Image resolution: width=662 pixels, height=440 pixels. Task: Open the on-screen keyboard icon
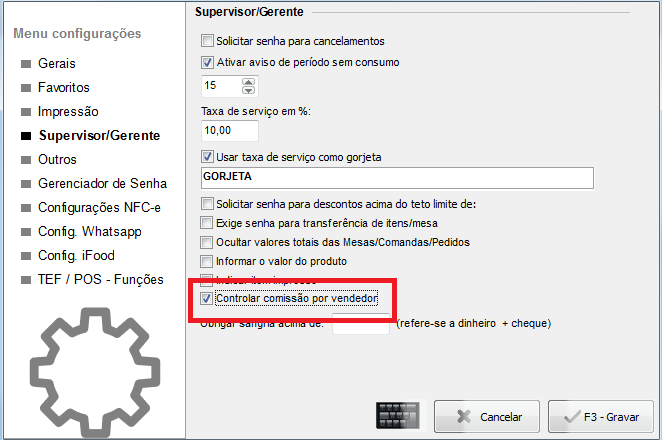tap(397, 416)
